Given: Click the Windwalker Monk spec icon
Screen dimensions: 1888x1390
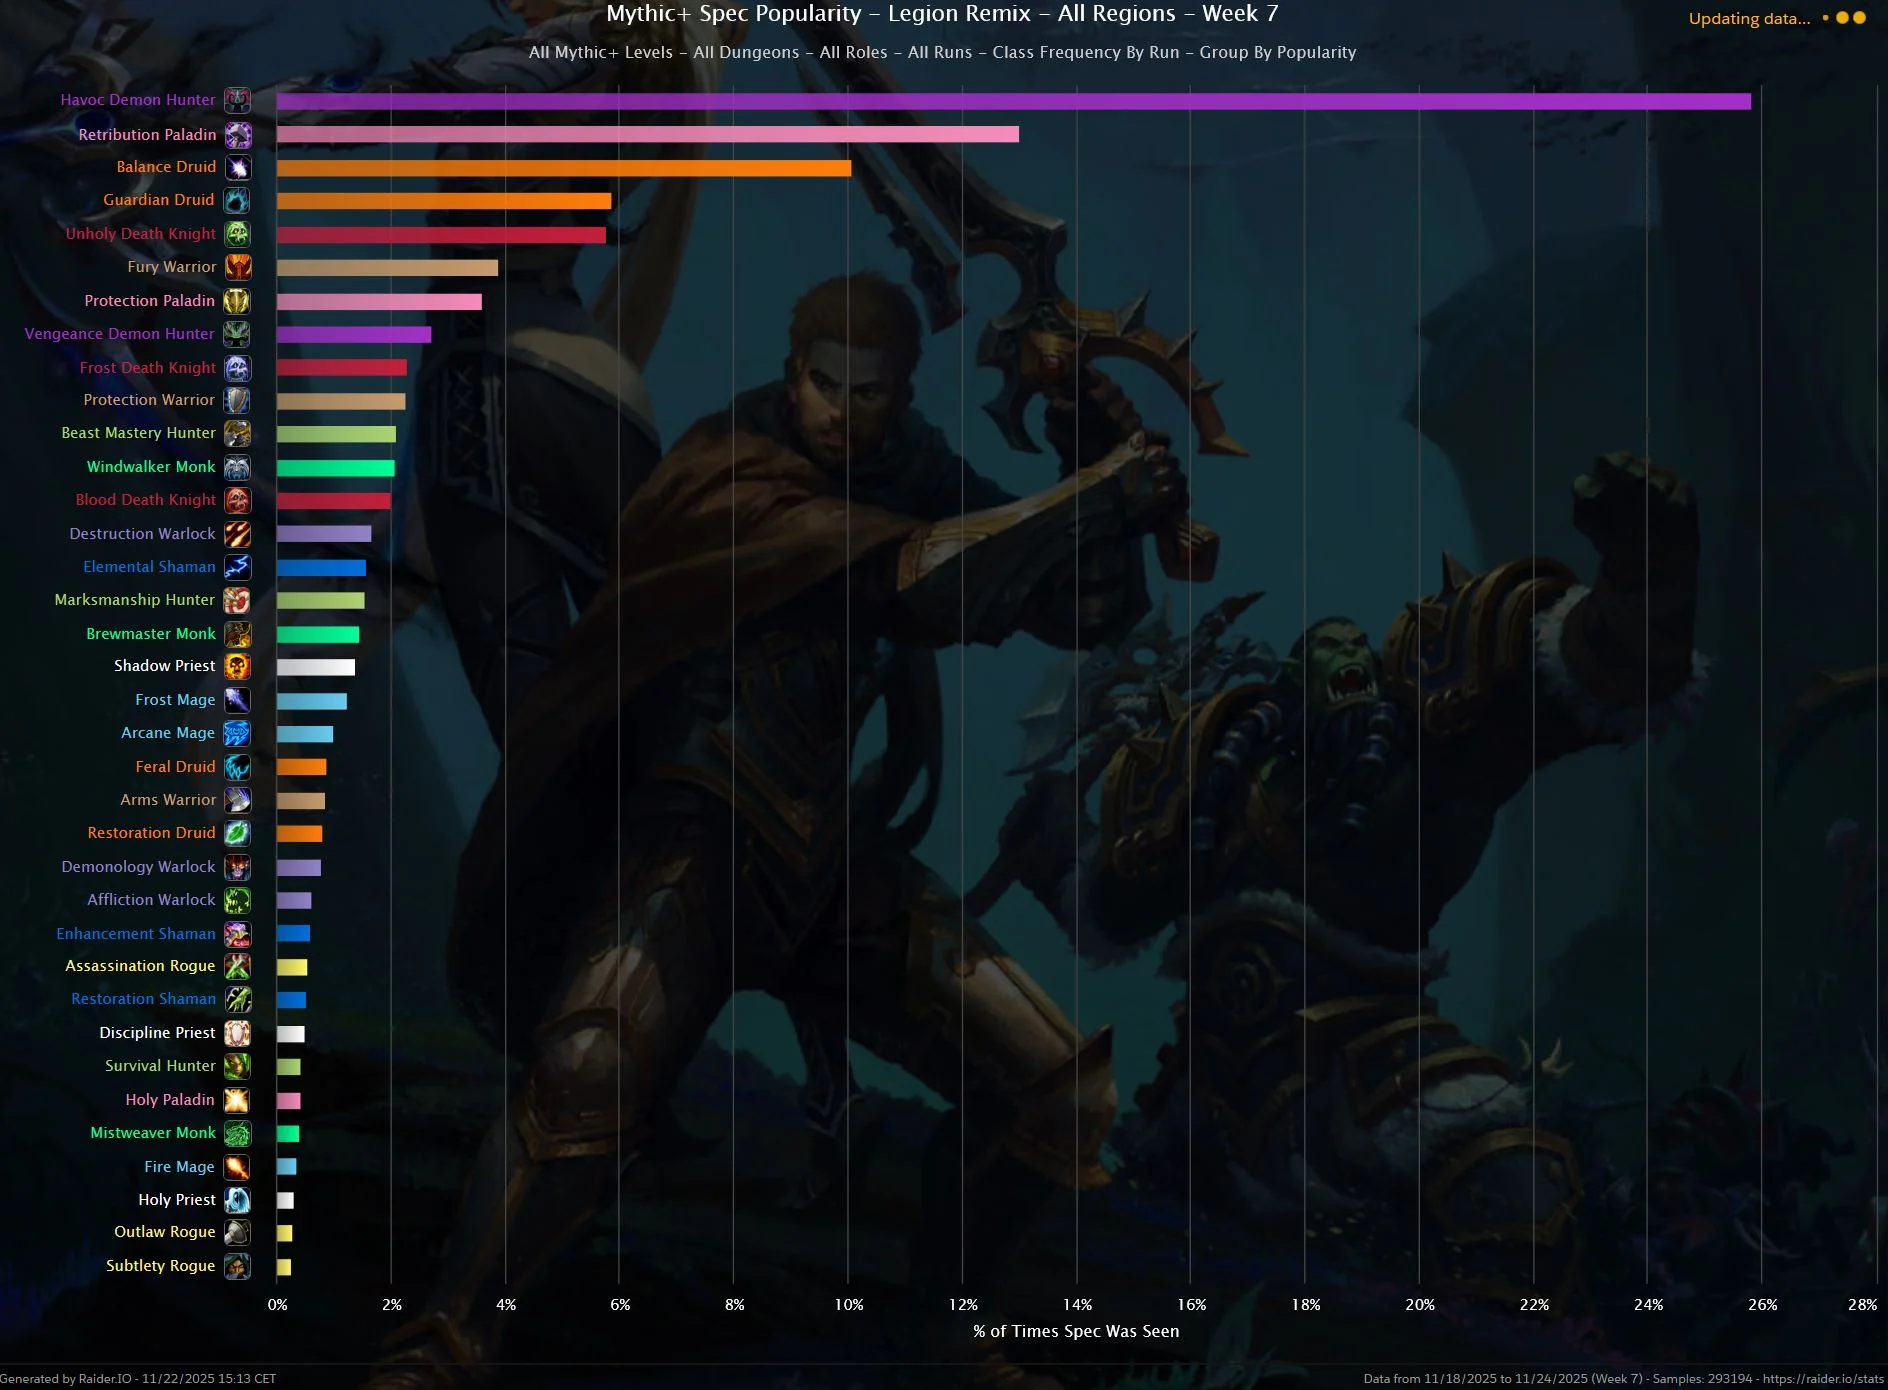Looking at the screenshot, I should click(x=237, y=467).
